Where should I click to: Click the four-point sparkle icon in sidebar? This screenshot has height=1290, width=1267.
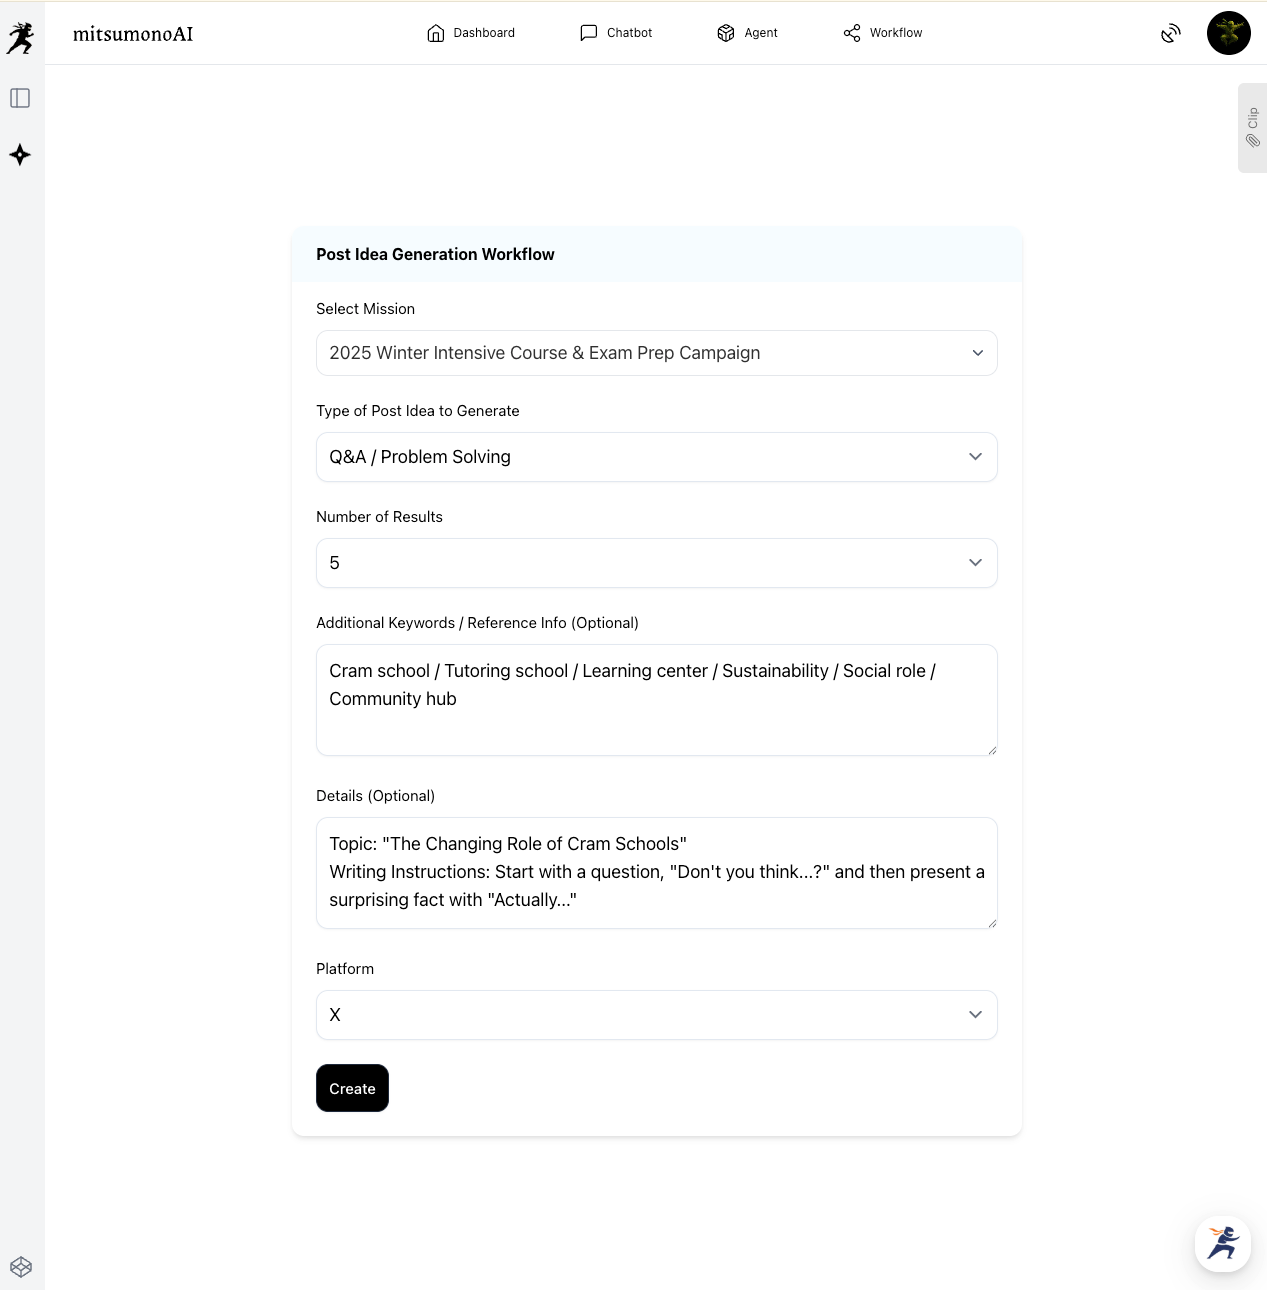(20, 155)
